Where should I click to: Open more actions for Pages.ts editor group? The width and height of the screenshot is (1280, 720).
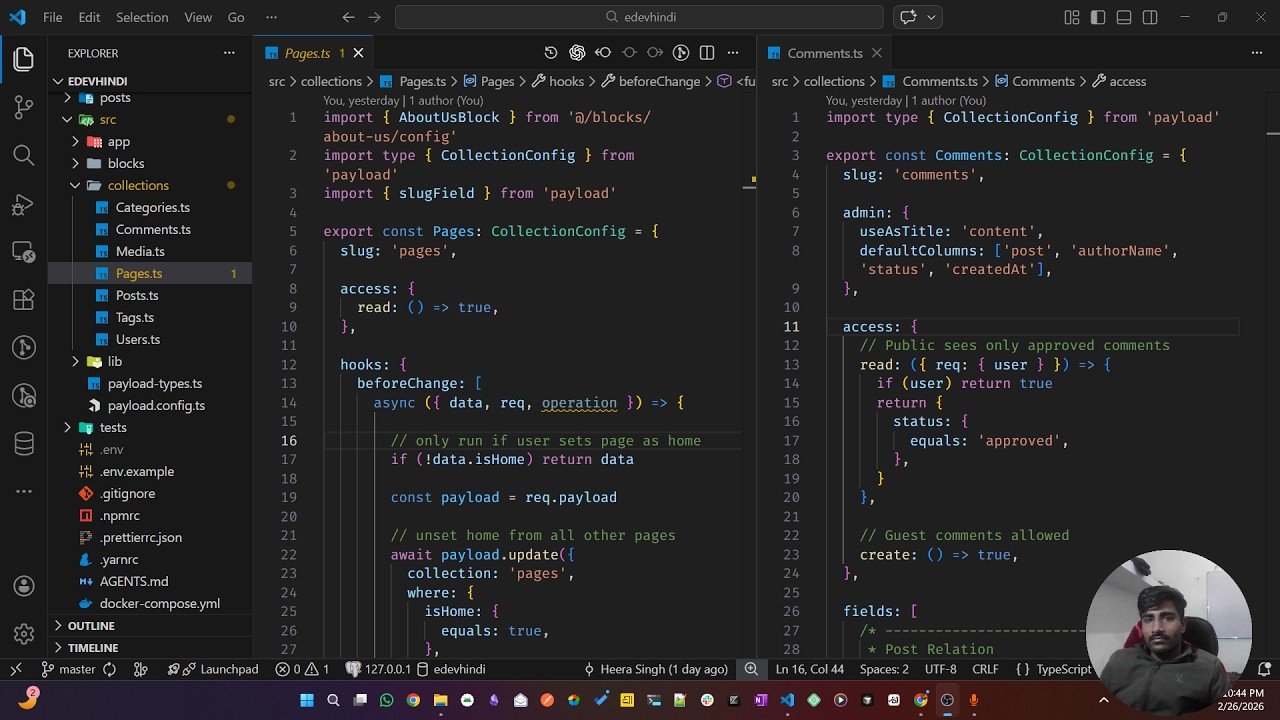pos(733,53)
